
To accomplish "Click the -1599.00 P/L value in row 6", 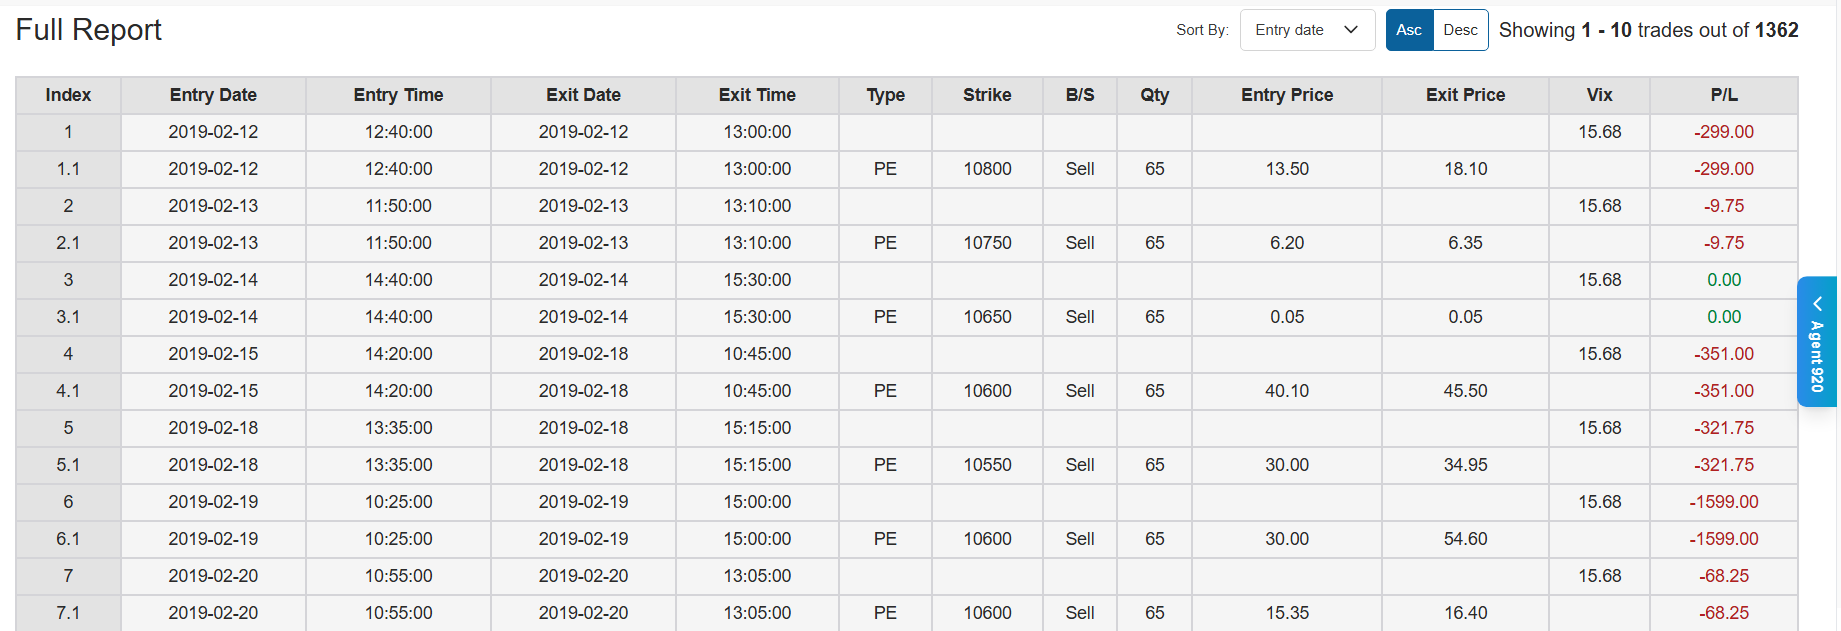I will pyautogui.click(x=1723, y=502).
